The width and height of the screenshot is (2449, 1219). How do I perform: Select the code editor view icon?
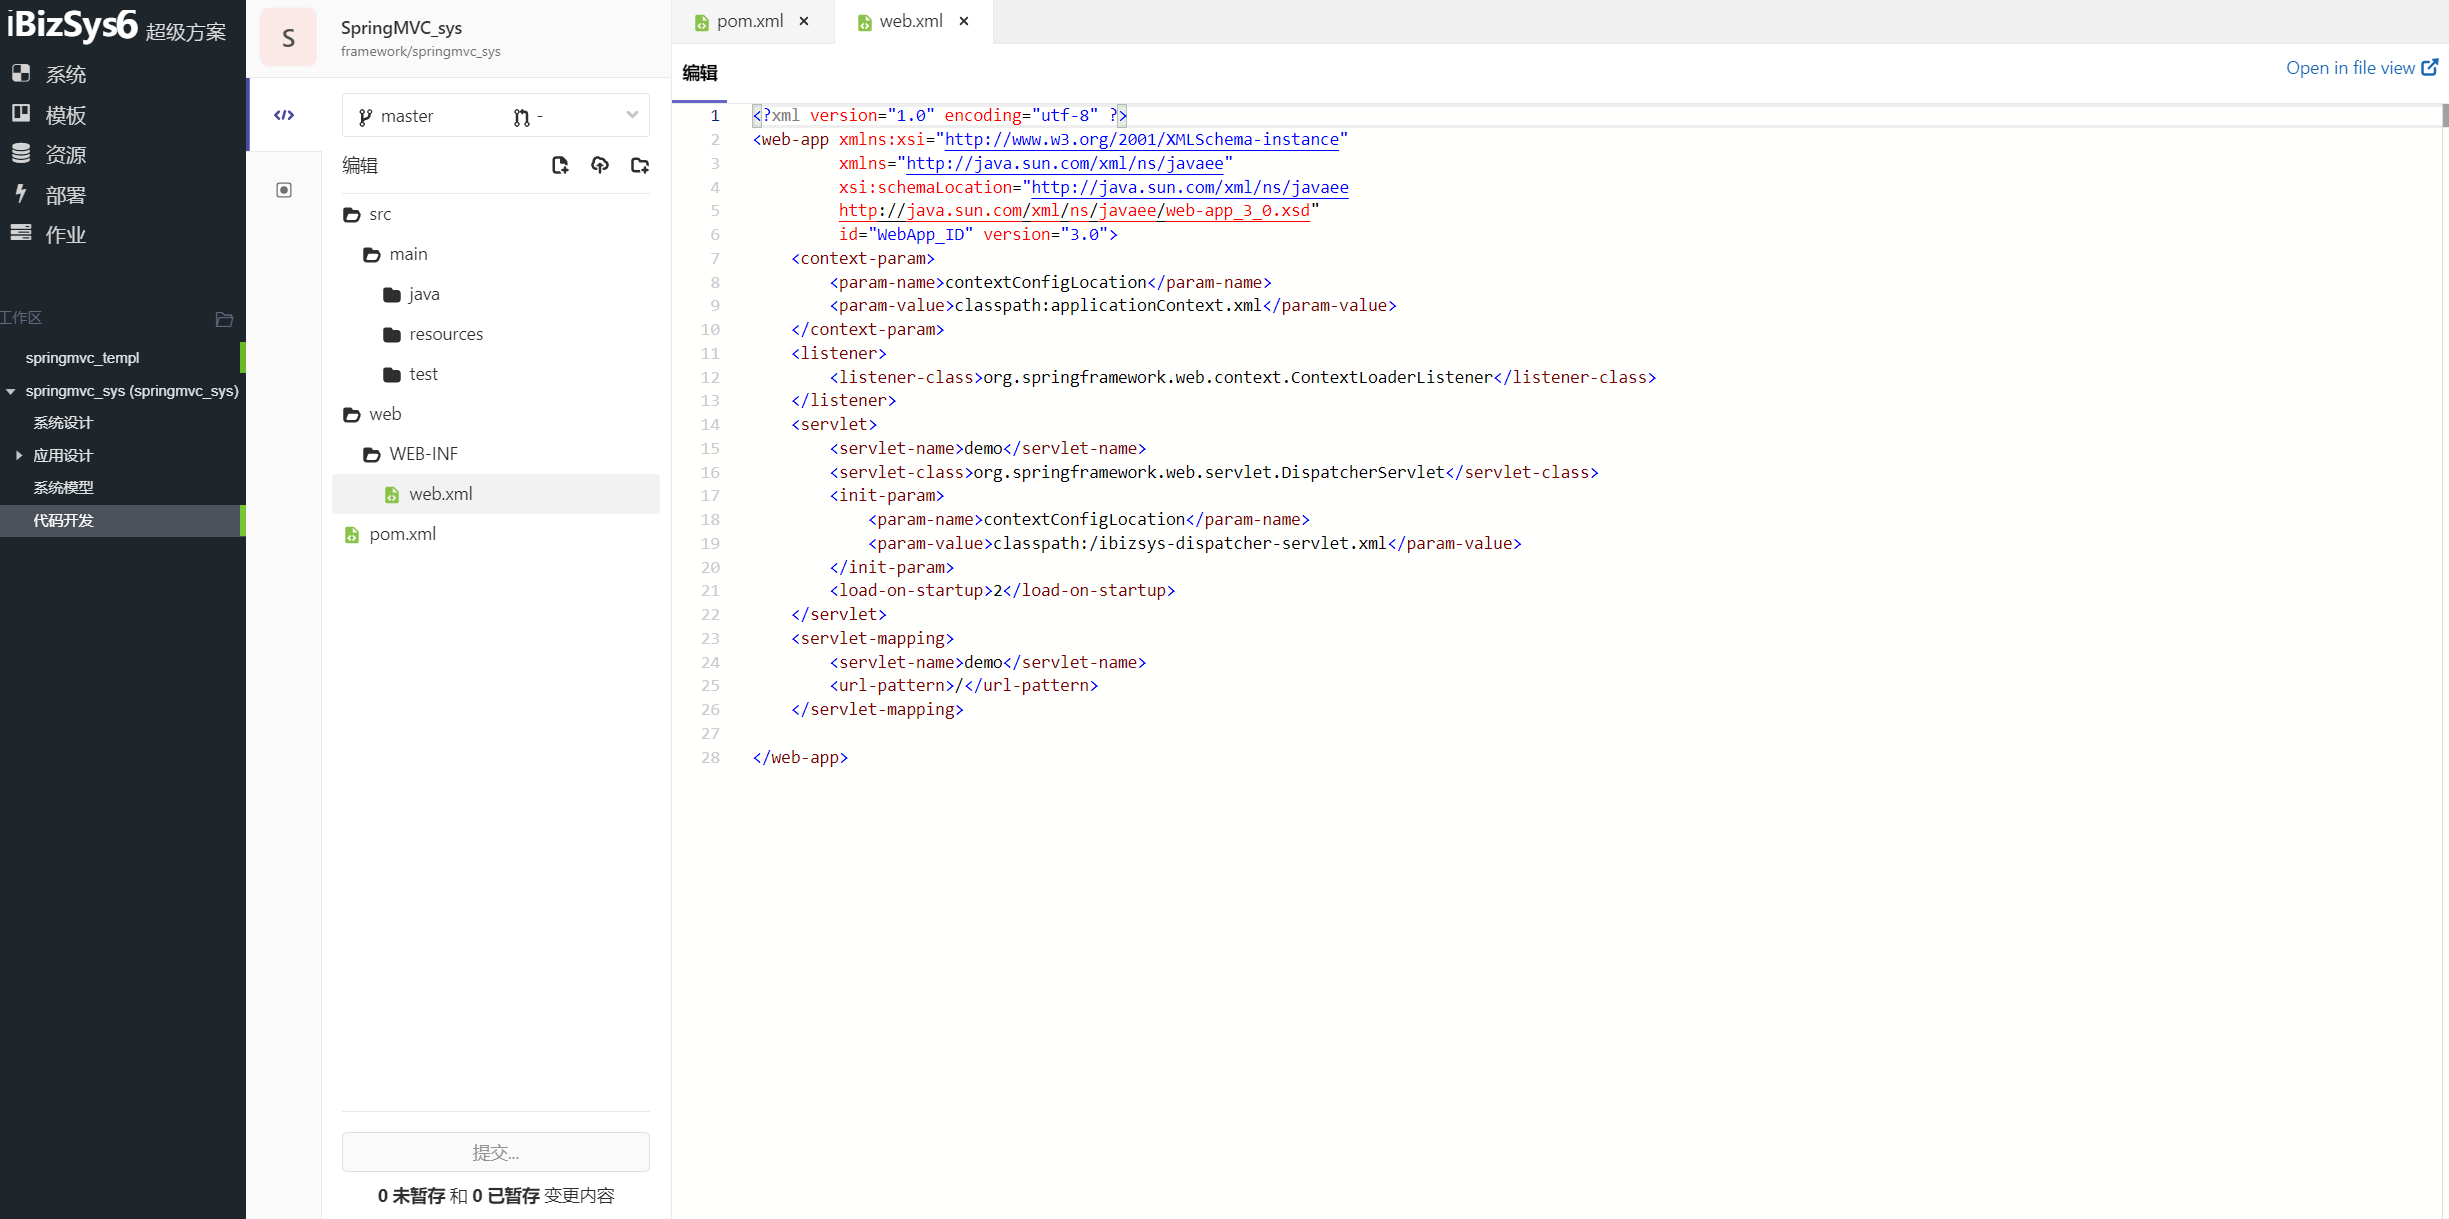tap(284, 115)
